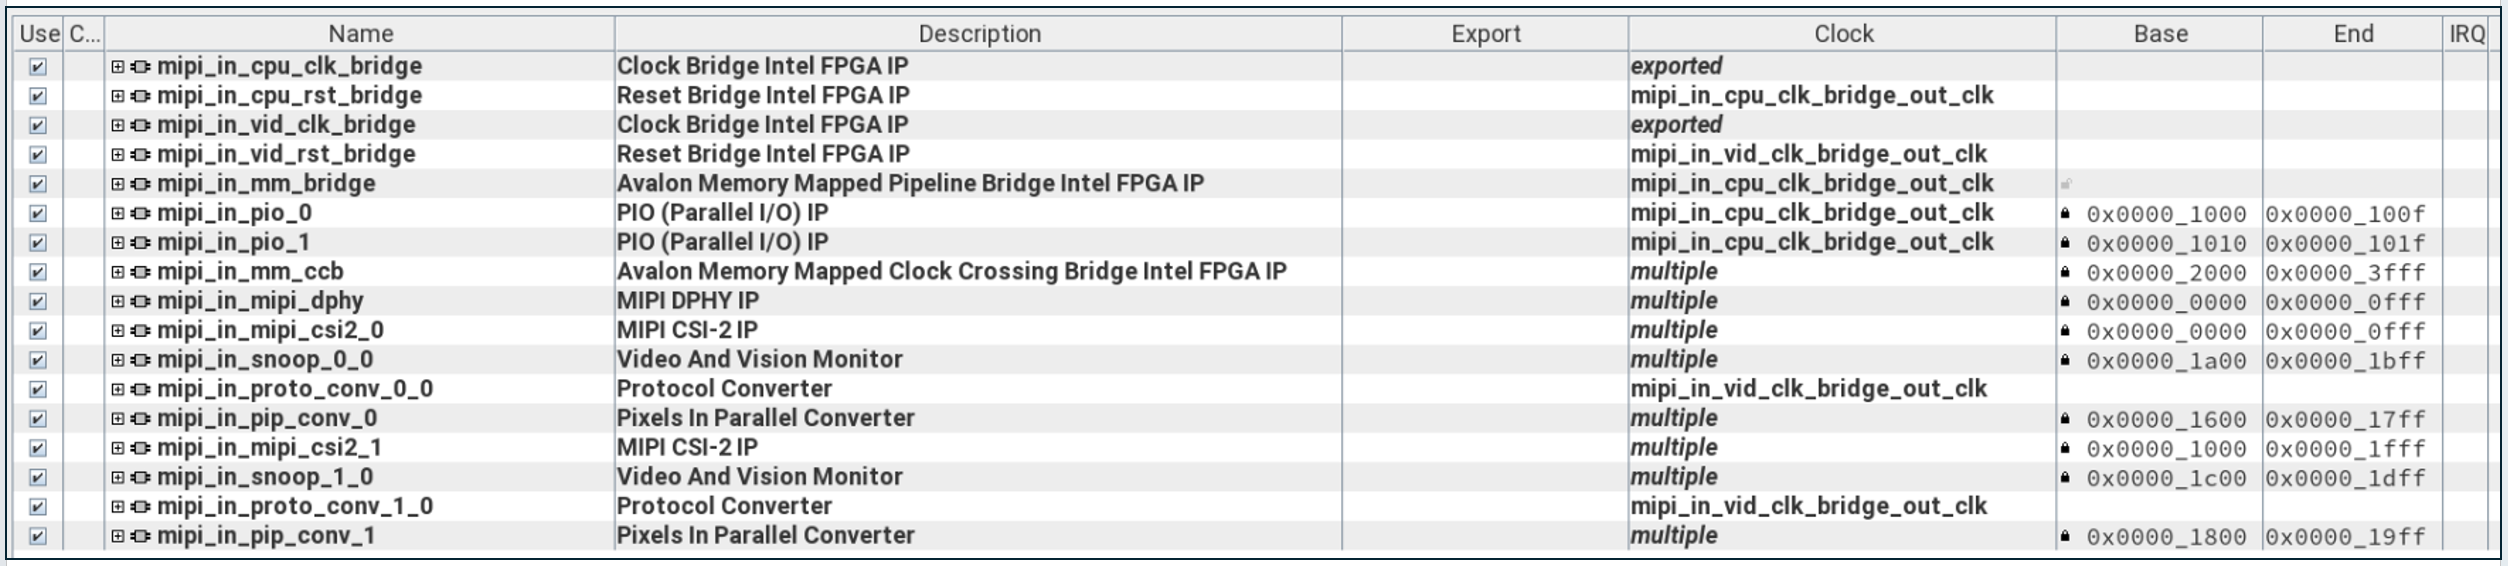
Task: Click the lock icon on mipi_in_mm_ccb base address
Action: [x=2065, y=272]
